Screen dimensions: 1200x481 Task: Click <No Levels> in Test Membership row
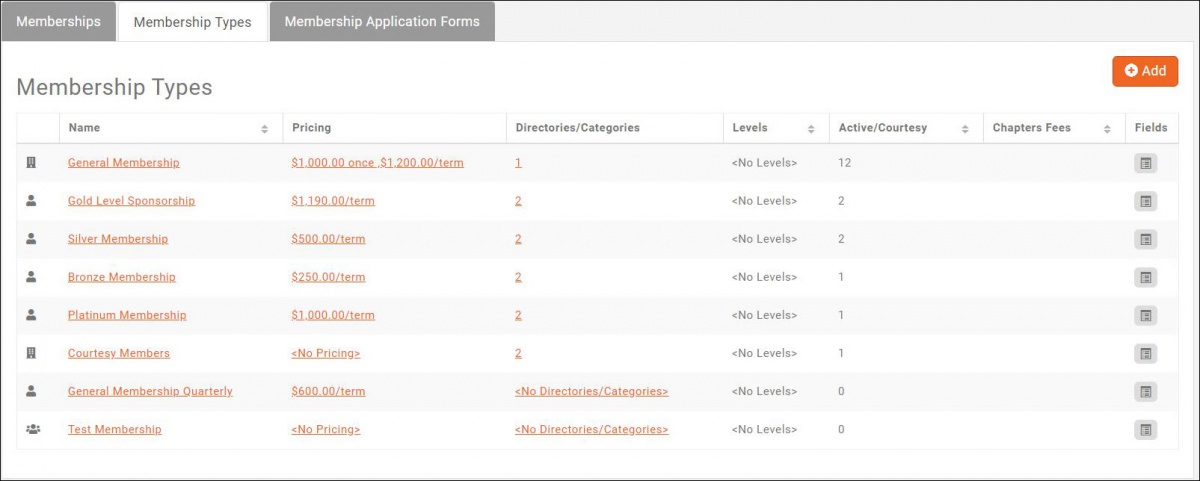pos(764,428)
